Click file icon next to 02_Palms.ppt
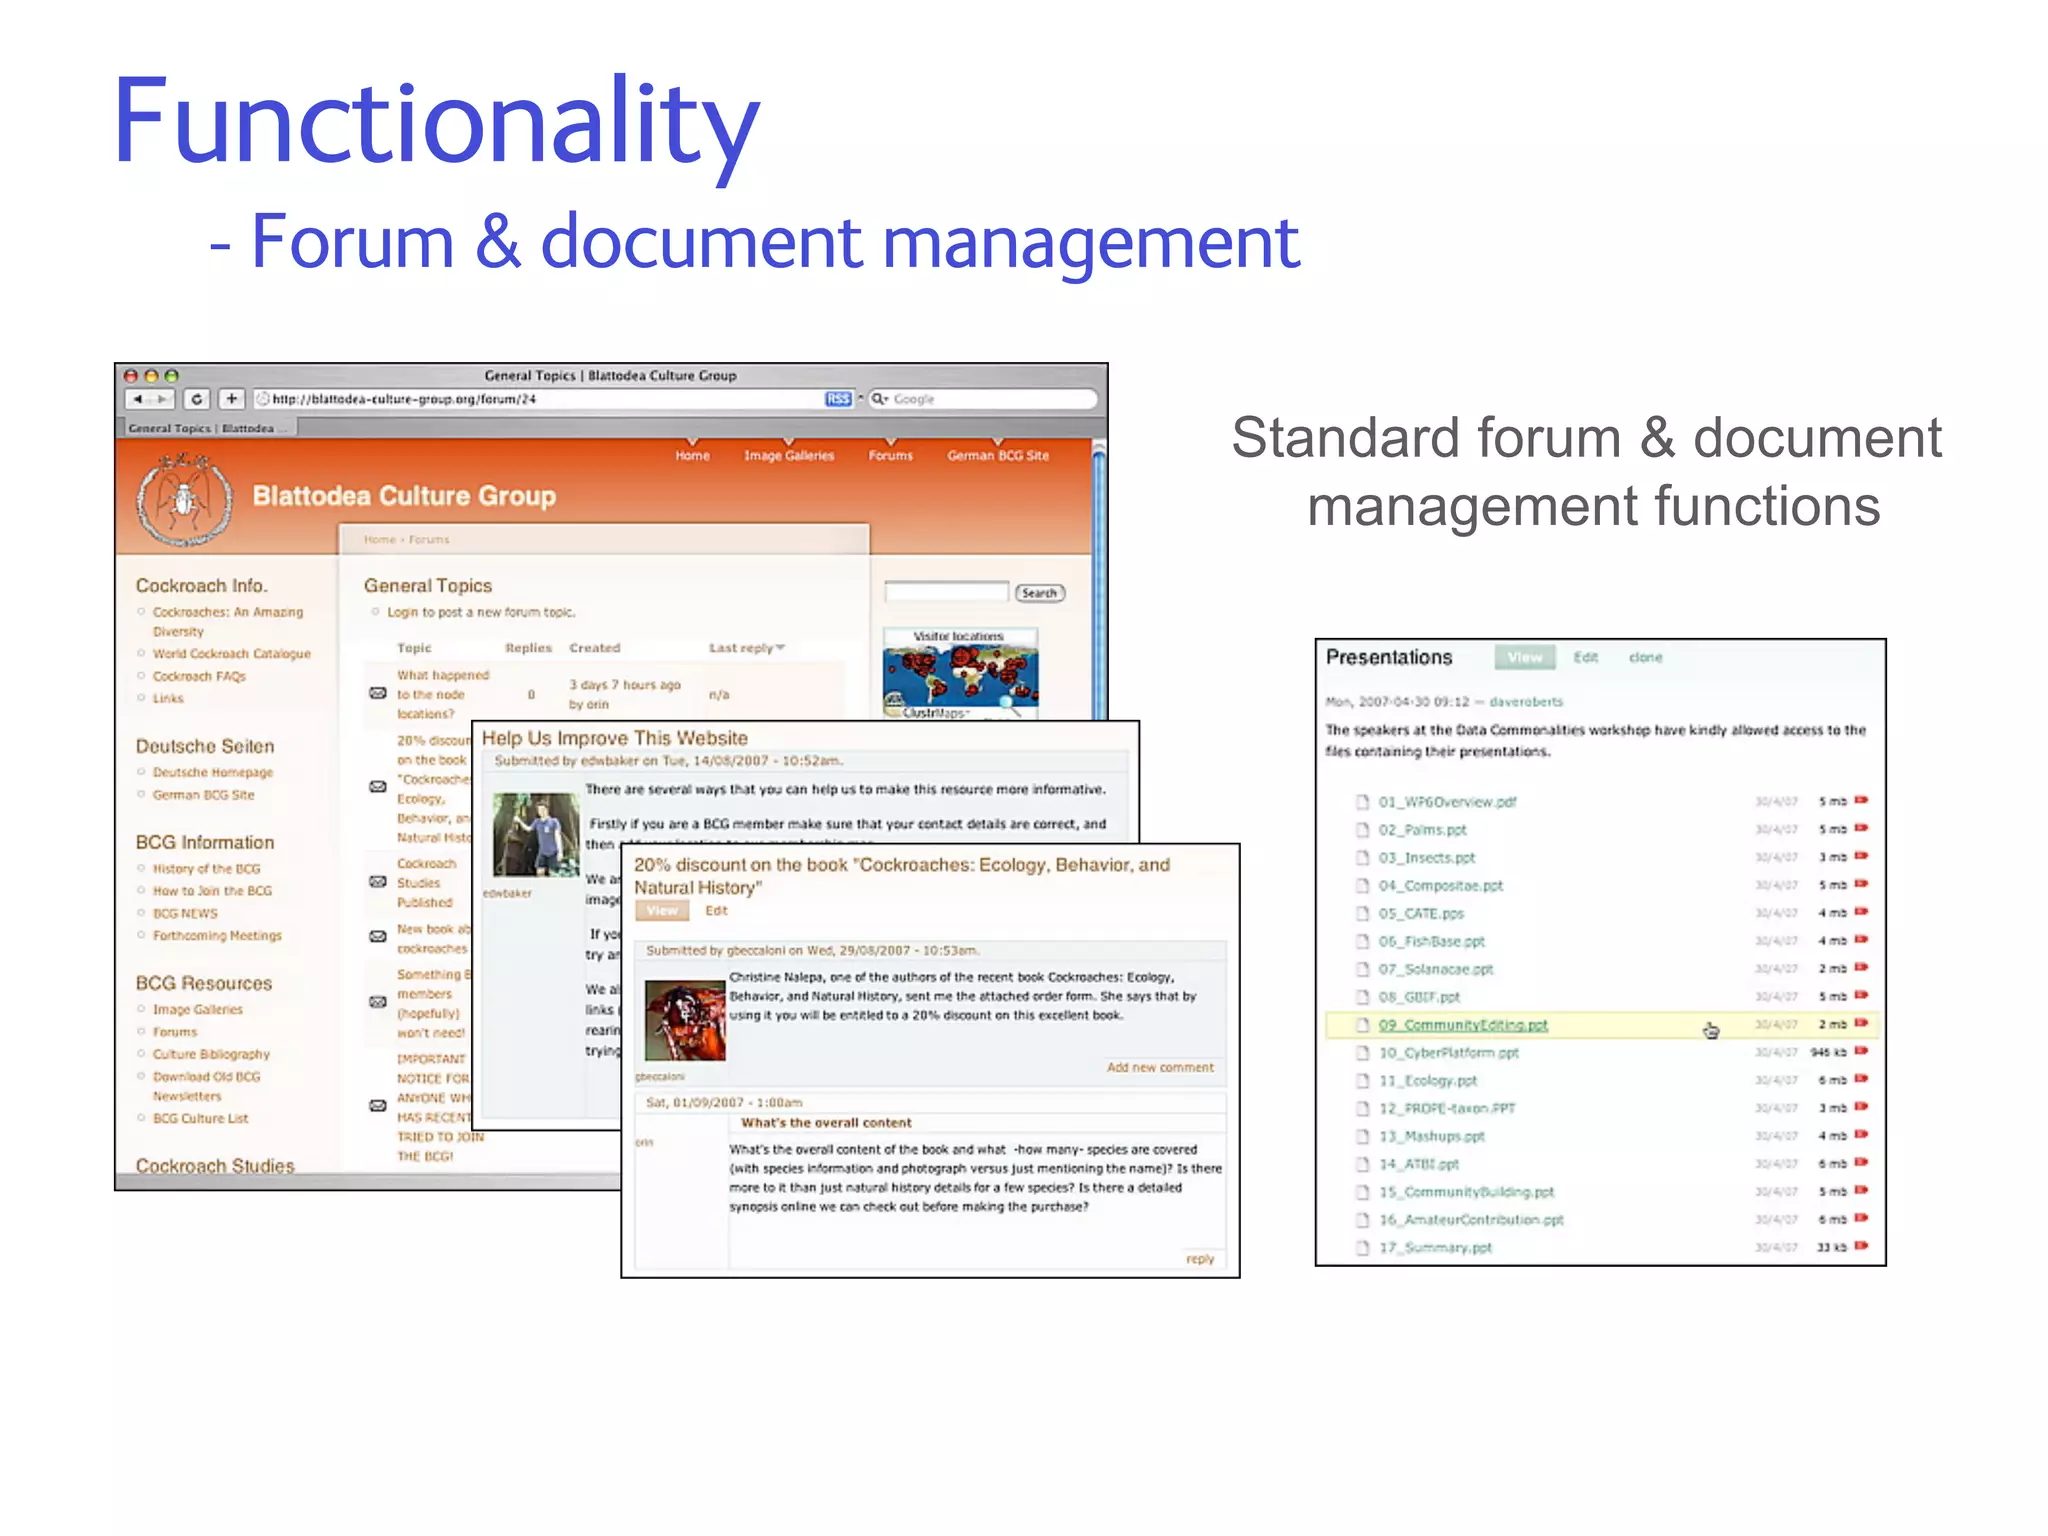 pos(1362,829)
